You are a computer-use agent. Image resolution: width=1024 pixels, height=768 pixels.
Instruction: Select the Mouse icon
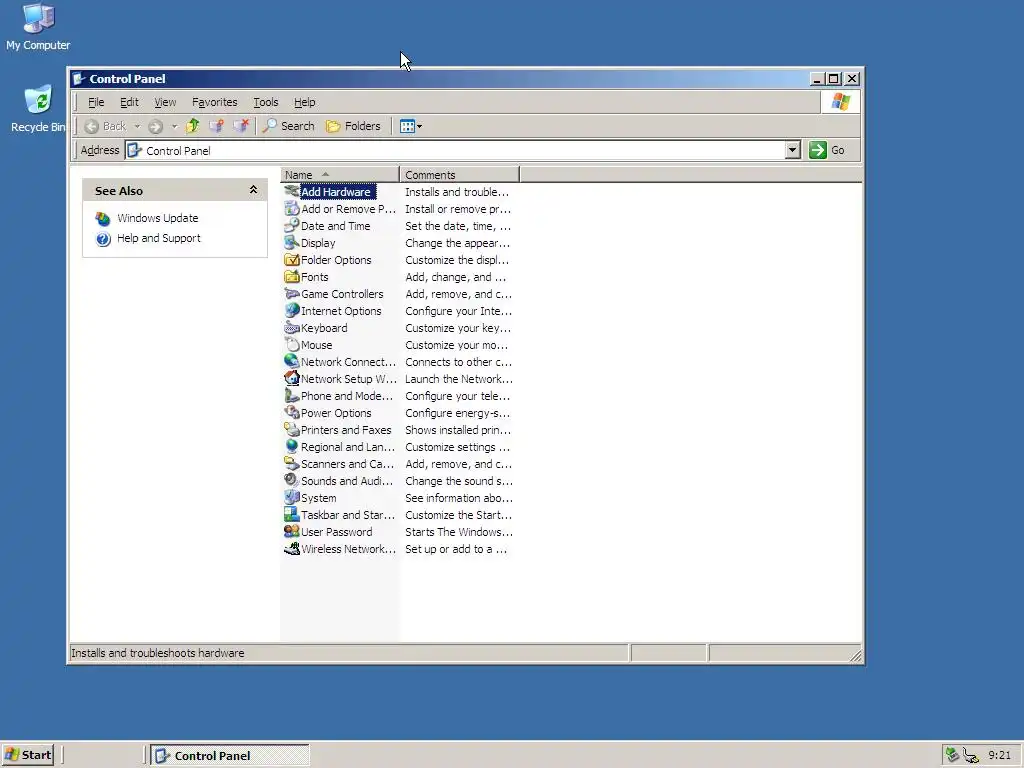pyautogui.click(x=292, y=344)
